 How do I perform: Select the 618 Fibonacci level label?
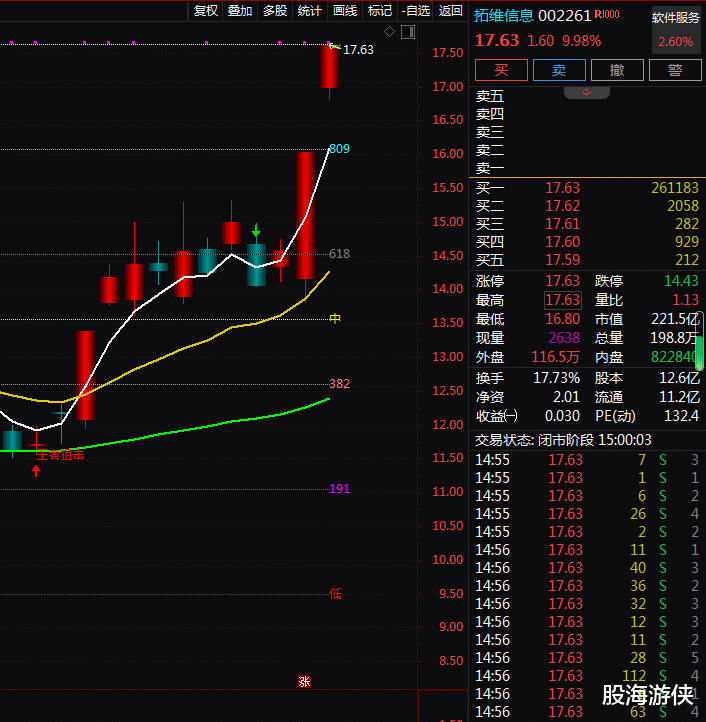[x=339, y=254]
